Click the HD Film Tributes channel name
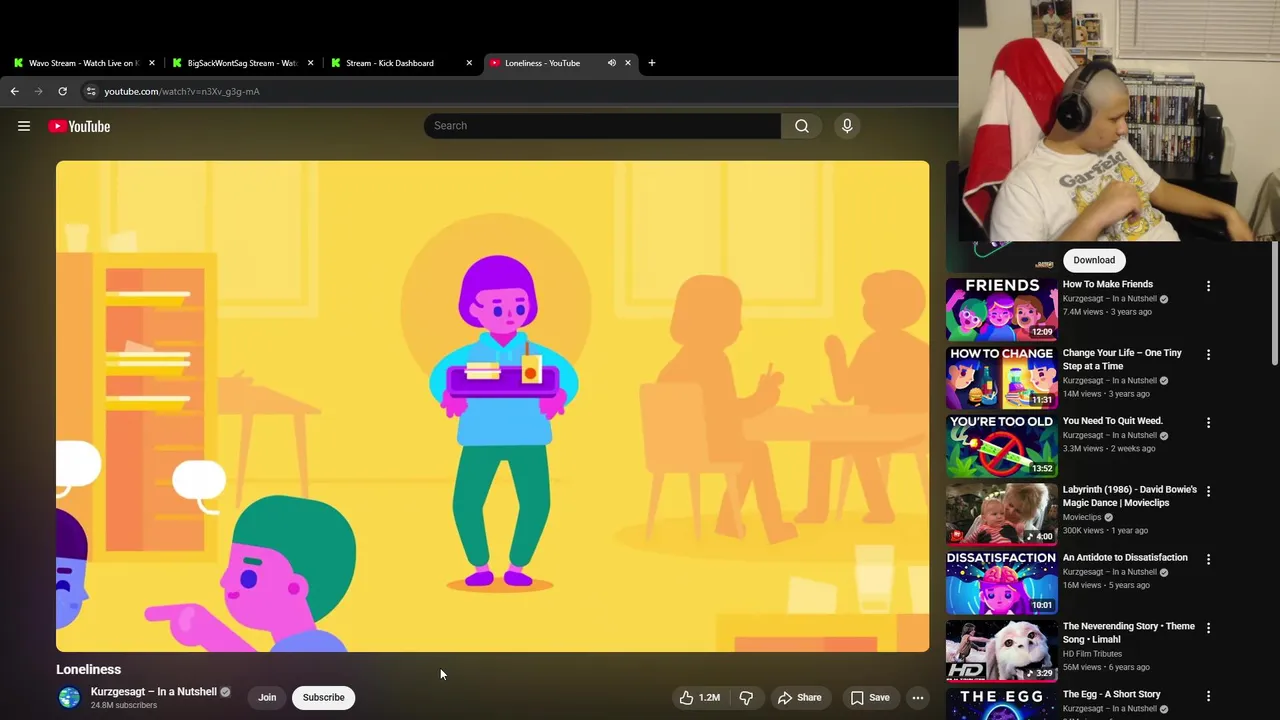1280x720 pixels. [x=1092, y=654]
